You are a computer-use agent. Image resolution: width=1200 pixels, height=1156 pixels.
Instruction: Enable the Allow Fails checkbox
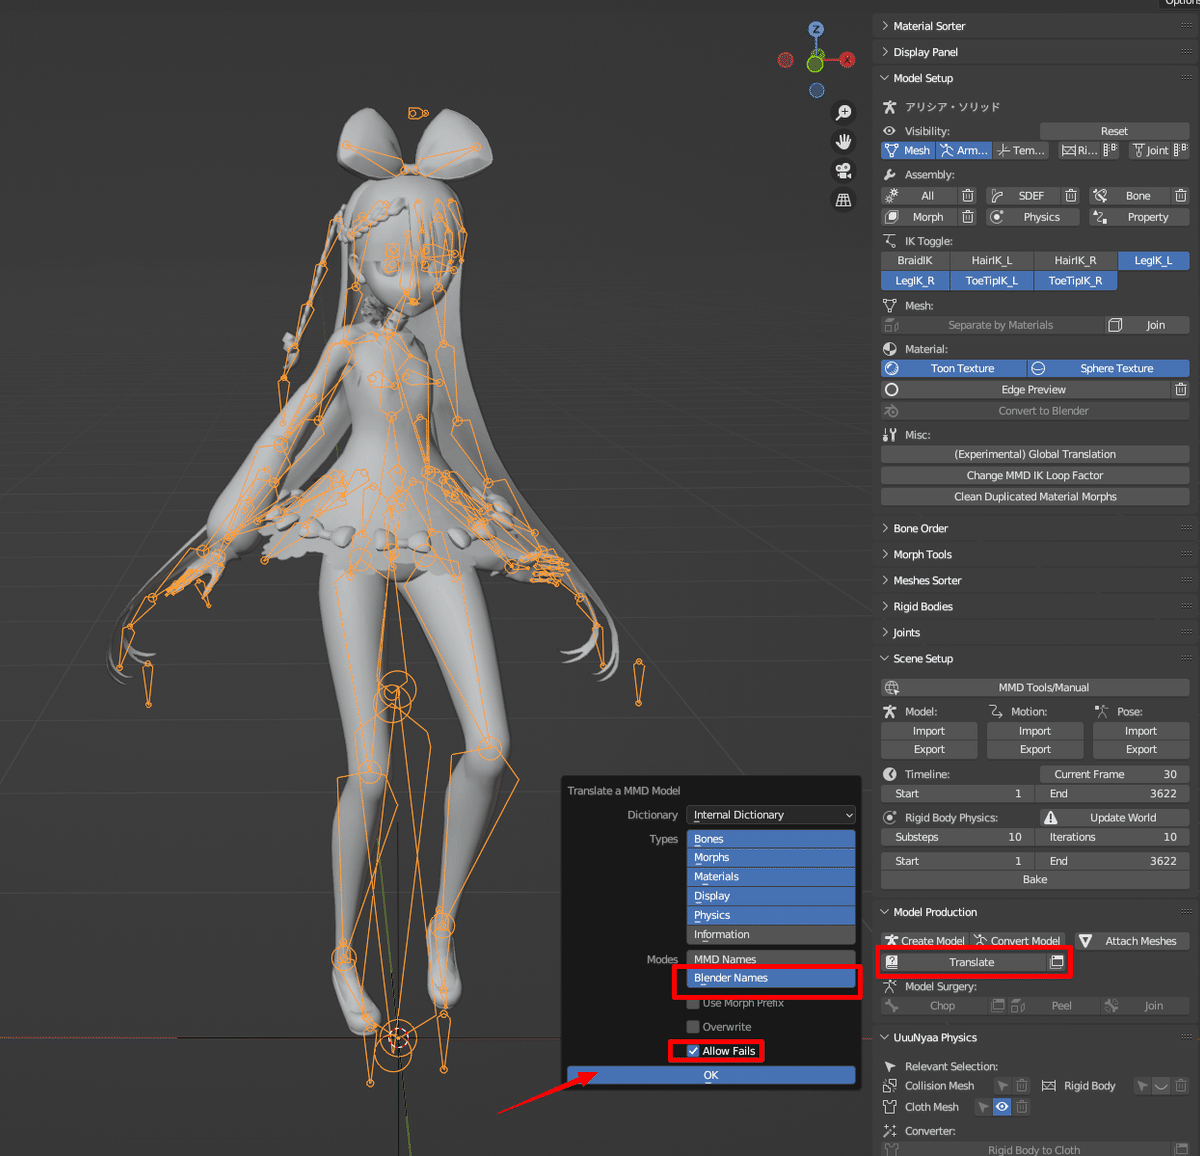[692, 1050]
